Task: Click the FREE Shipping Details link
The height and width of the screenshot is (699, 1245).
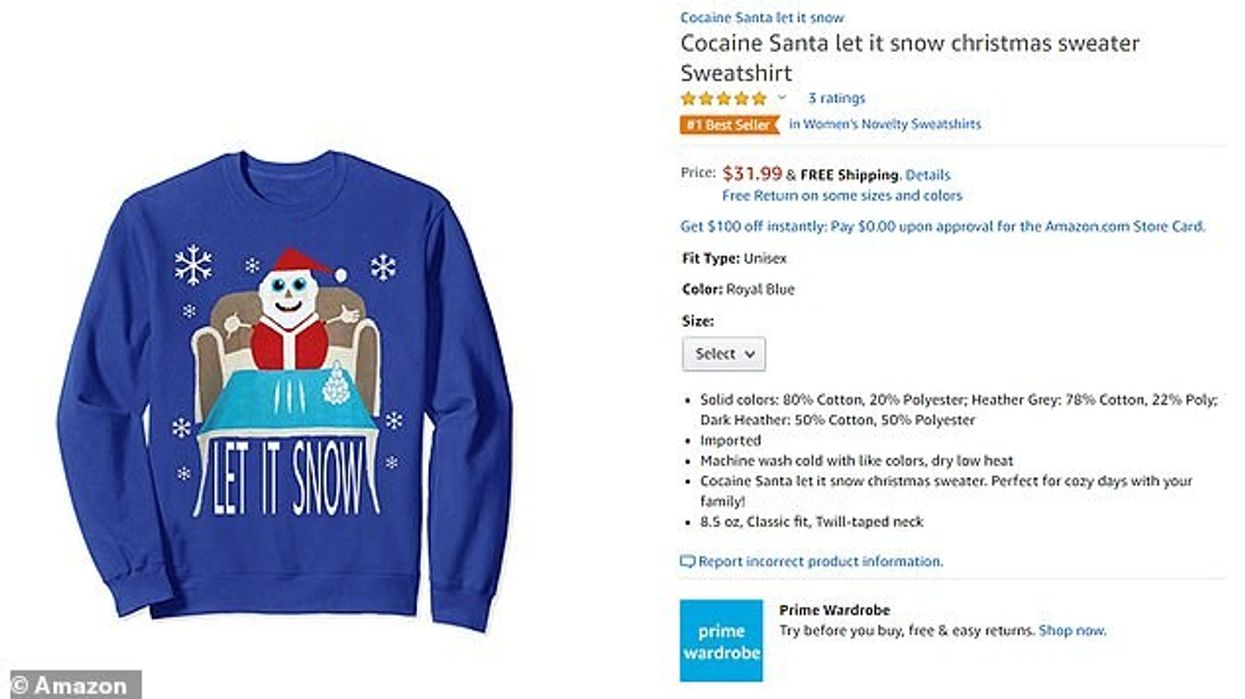Action: point(927,175)
